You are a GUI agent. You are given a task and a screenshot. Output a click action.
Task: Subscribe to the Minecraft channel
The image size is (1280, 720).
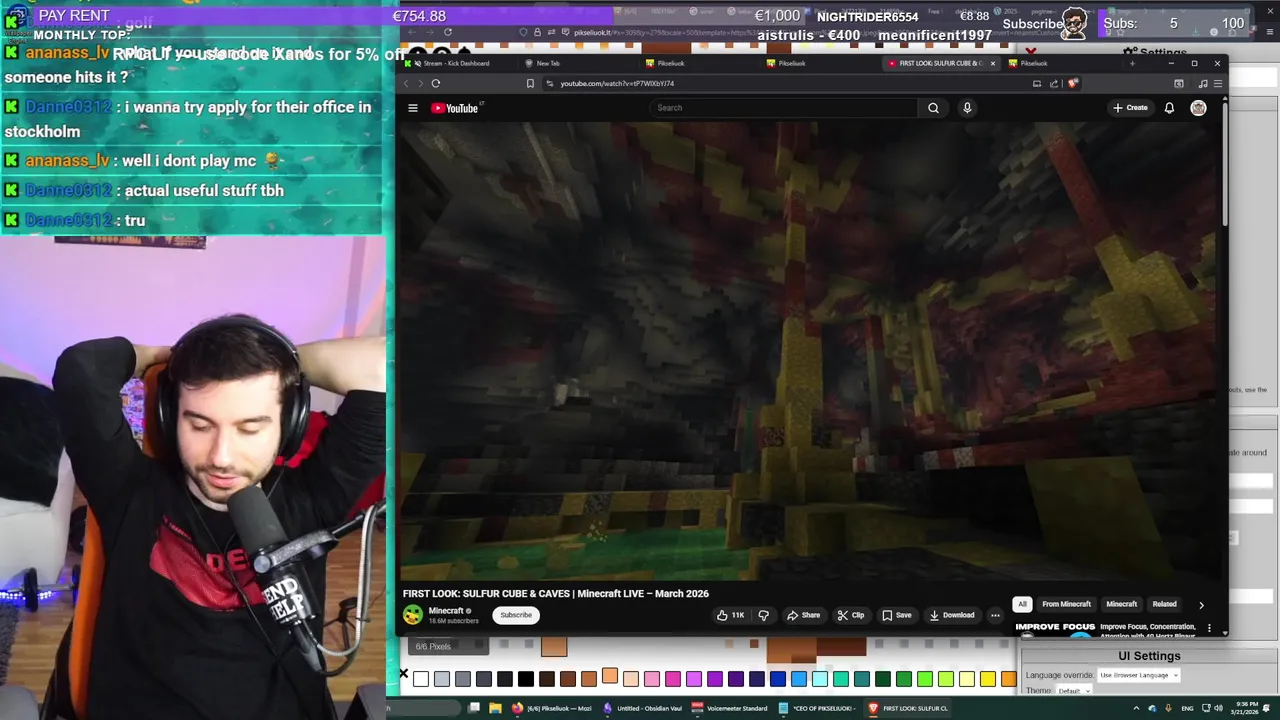(516, 615)
